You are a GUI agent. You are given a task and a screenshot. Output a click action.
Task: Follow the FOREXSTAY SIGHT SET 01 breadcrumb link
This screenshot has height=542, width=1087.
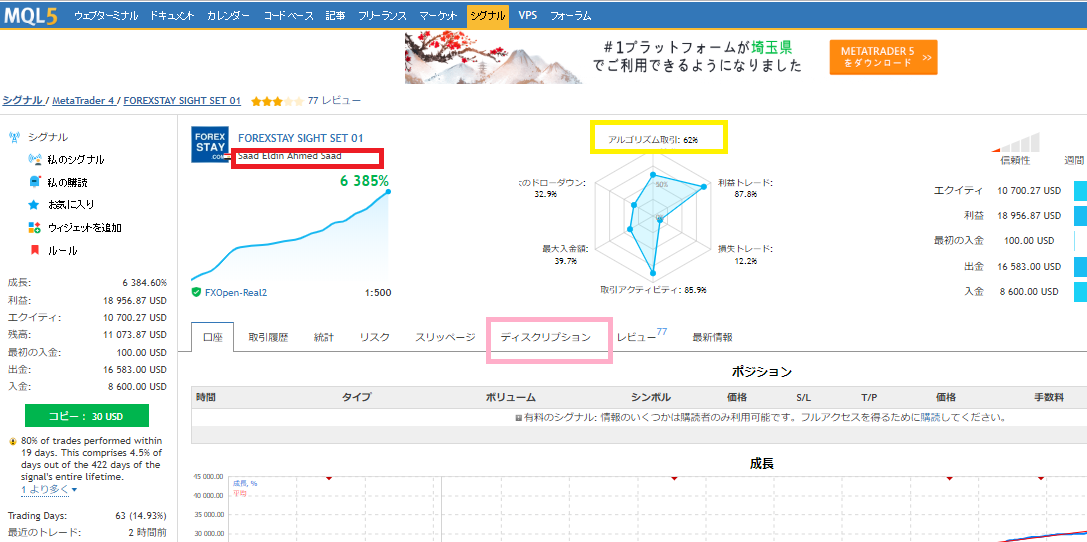click(x=182, y=100)
